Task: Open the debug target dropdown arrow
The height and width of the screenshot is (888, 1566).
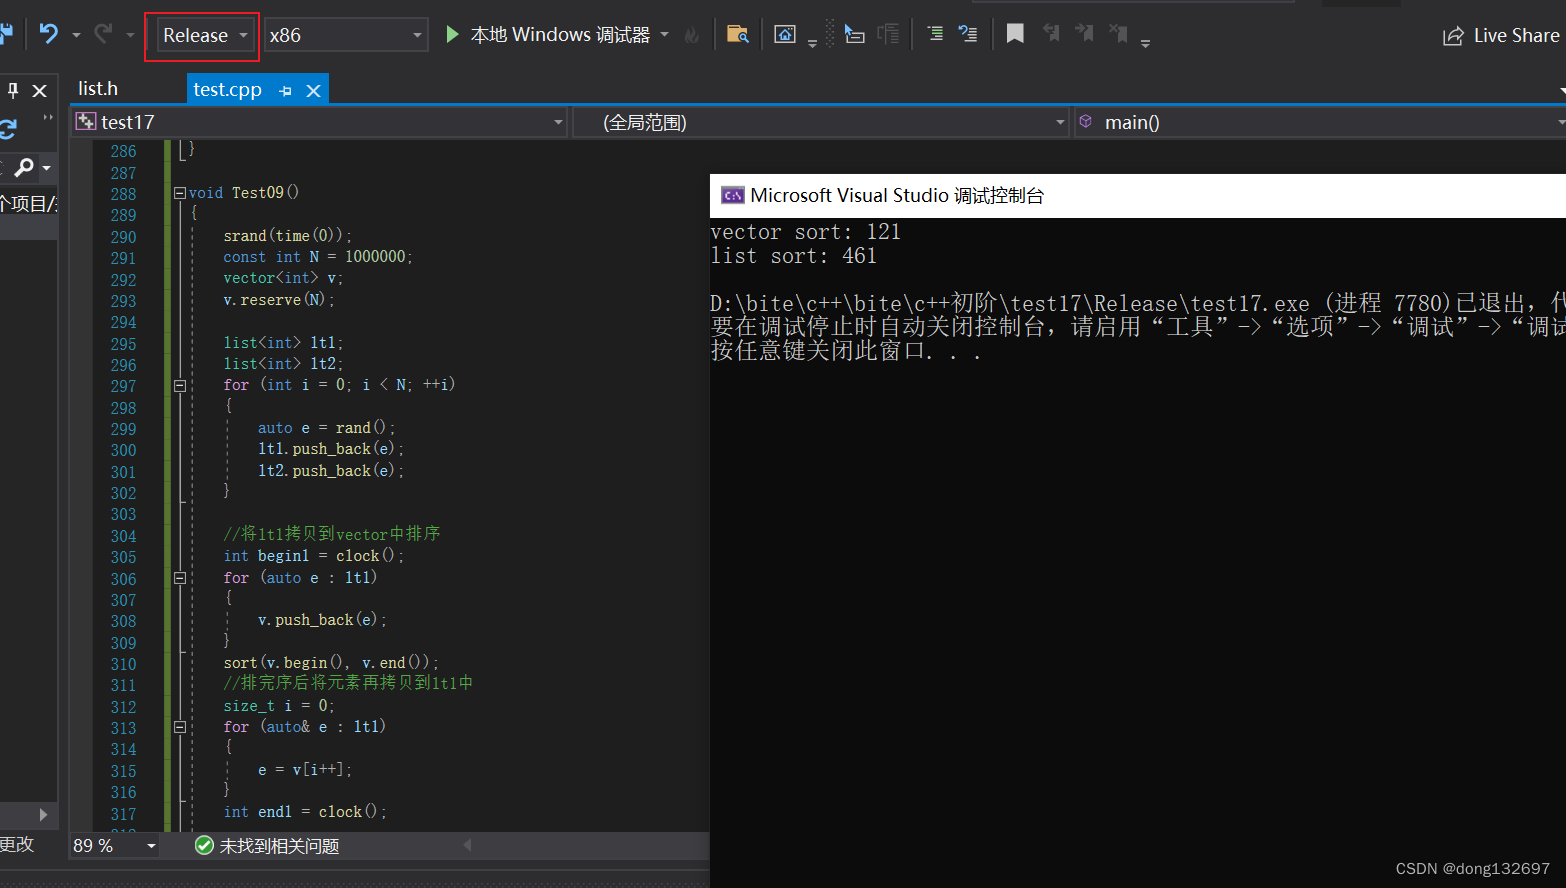Action: click(665, 35)
